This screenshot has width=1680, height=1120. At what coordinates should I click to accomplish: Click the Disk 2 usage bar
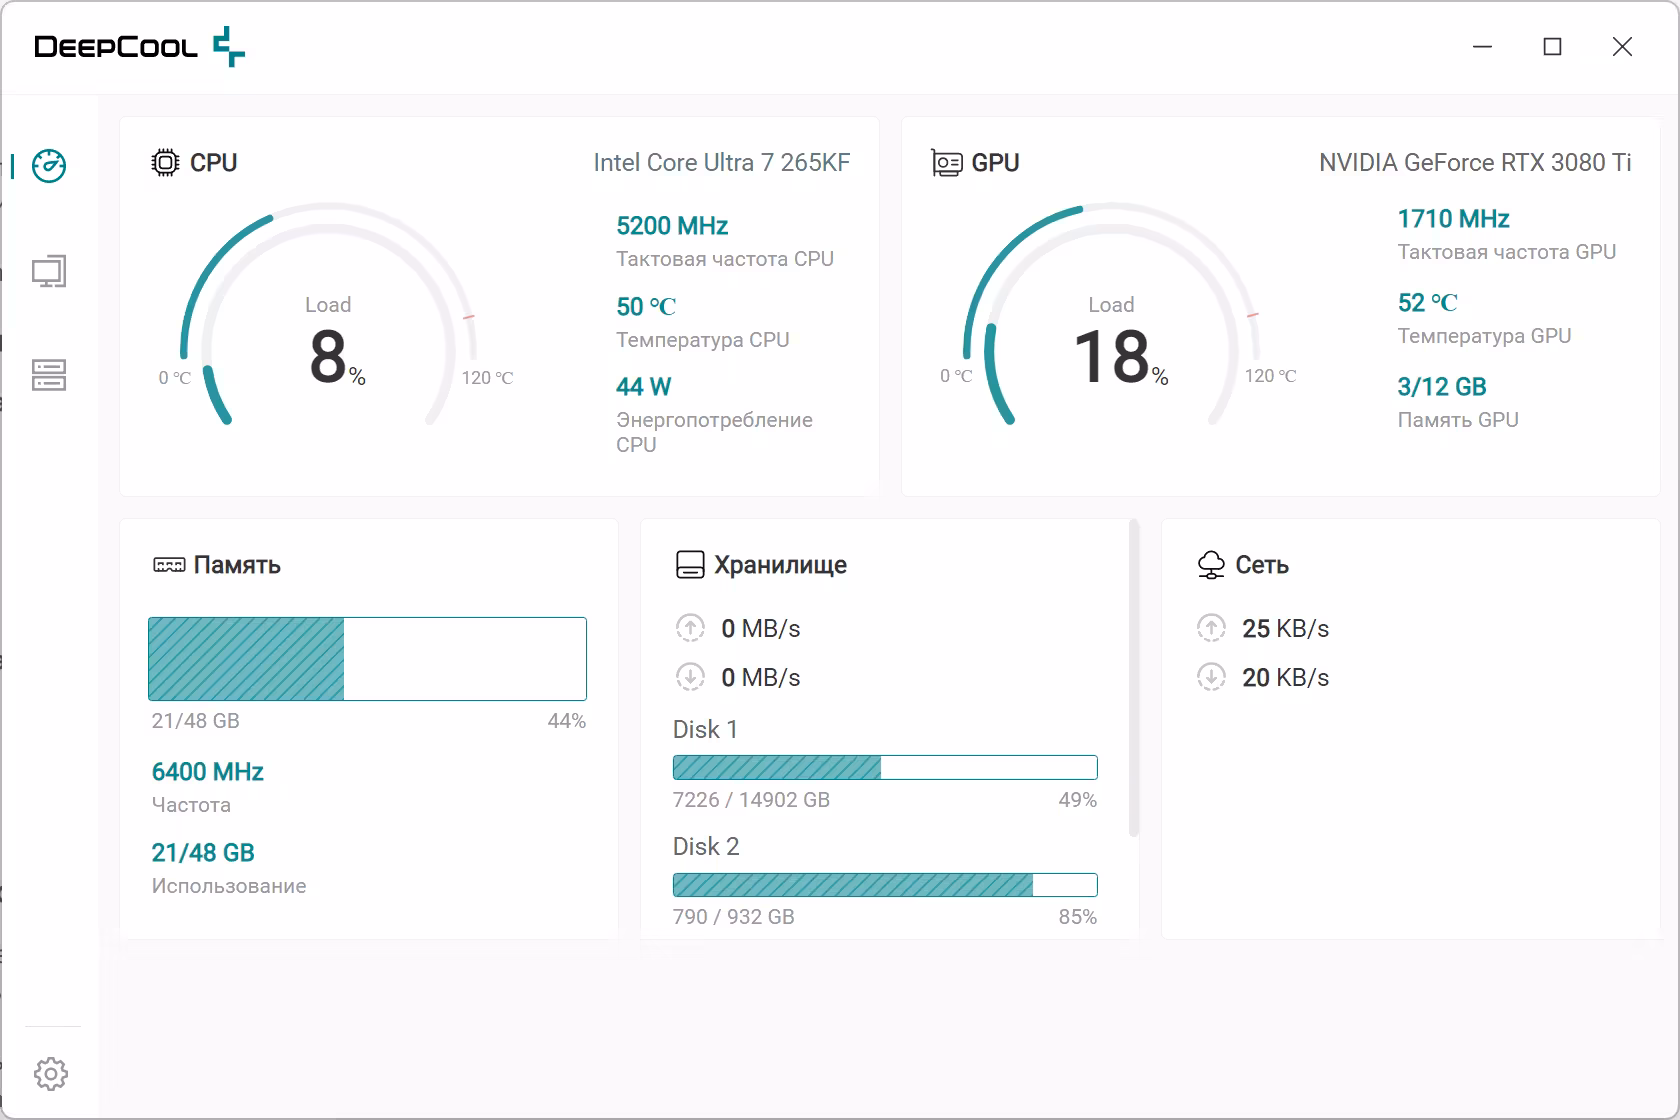click(x=885, y=885)
